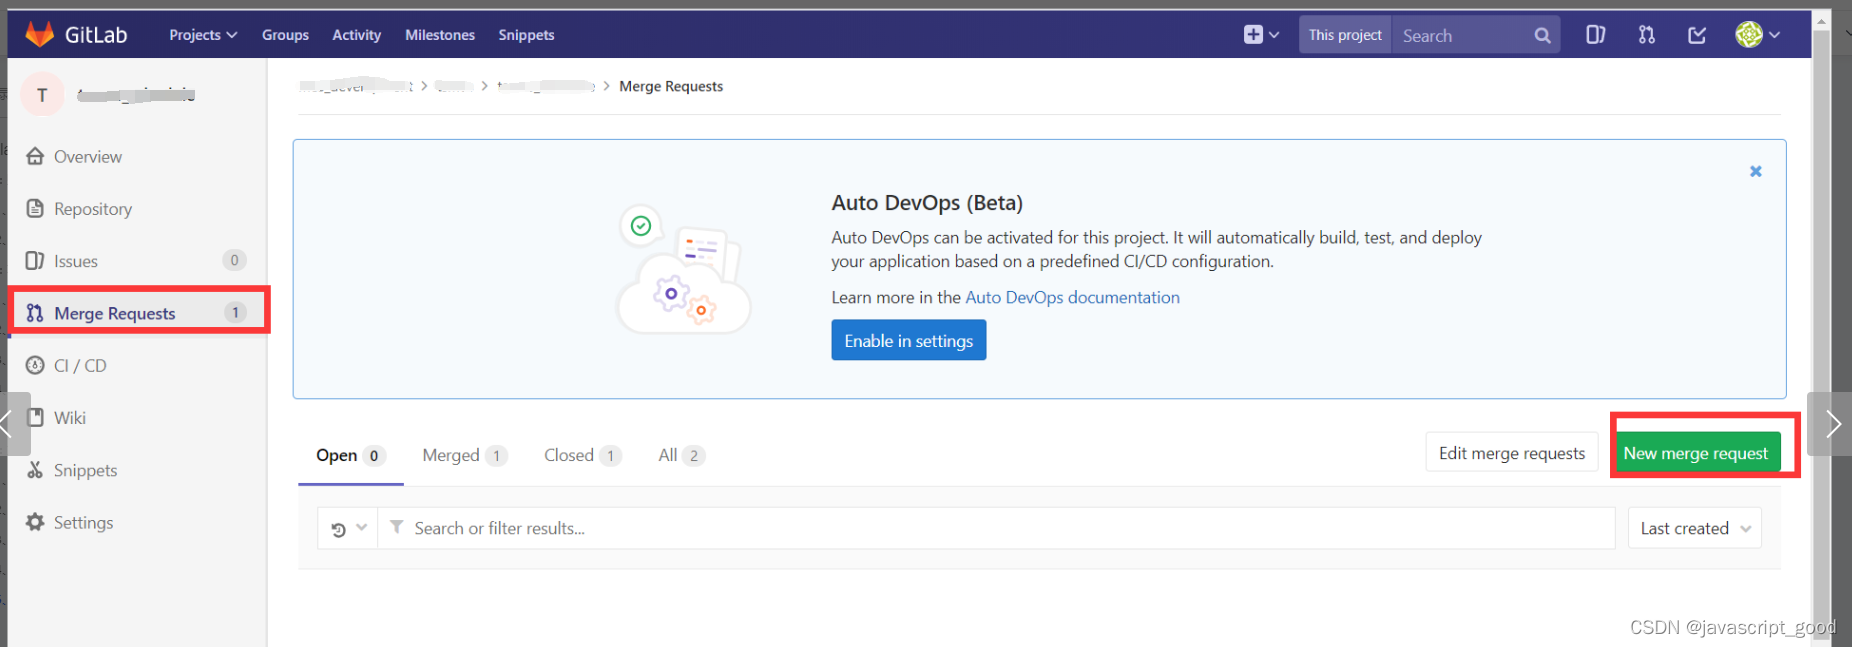Select Merge Requests in the sidebar

(x=139, y=312)
